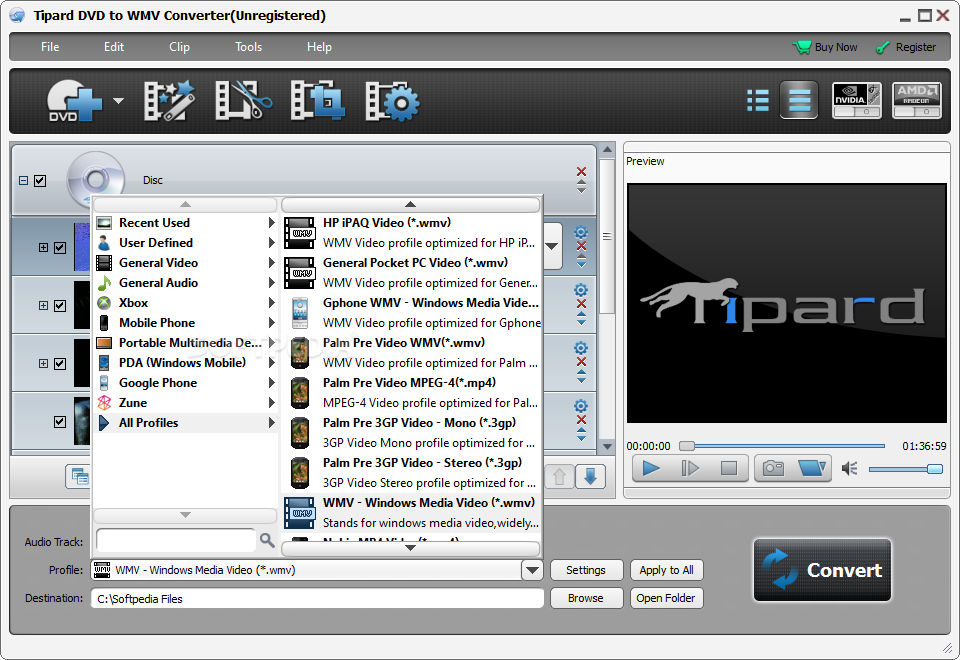Click the Settings button
Viewport: 960px width, 660px height.
point(586,570)
